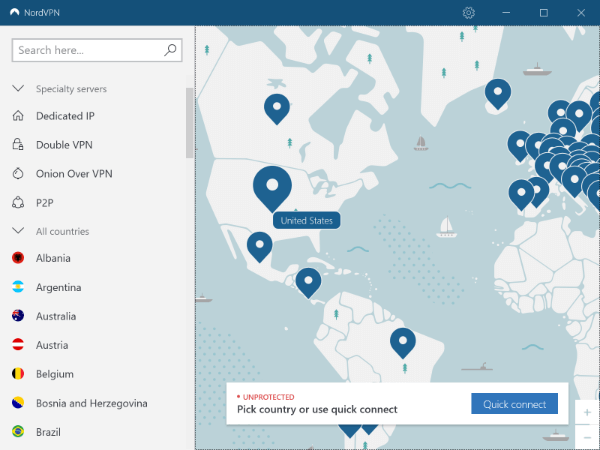Click the search magnifier icon
The image size is (600, 450).
pos(170,50)
